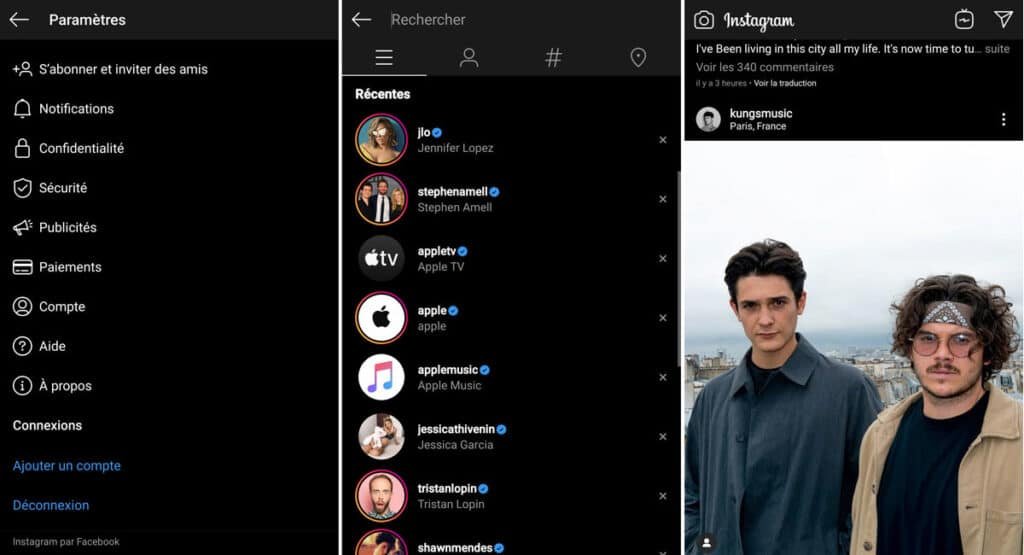Open the Apple TV logo avatar
This screenshot has width=1024, height=555.
coord(381,259)
